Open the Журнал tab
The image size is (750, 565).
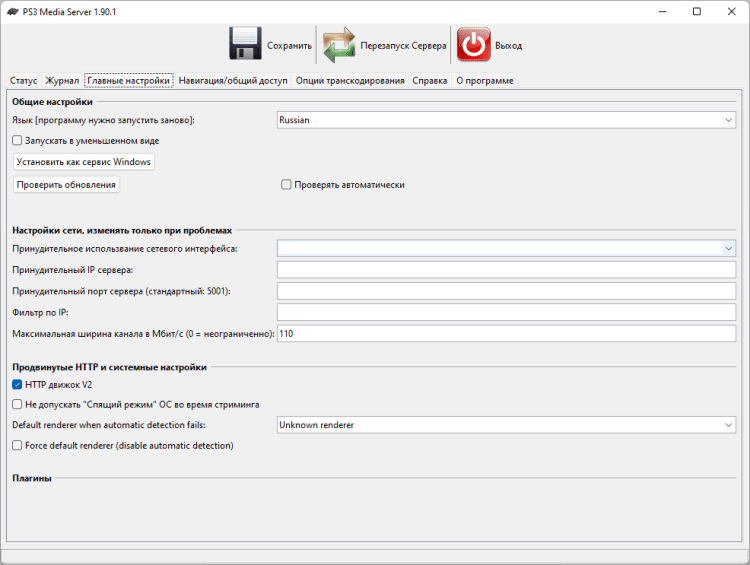pos(62,80)
